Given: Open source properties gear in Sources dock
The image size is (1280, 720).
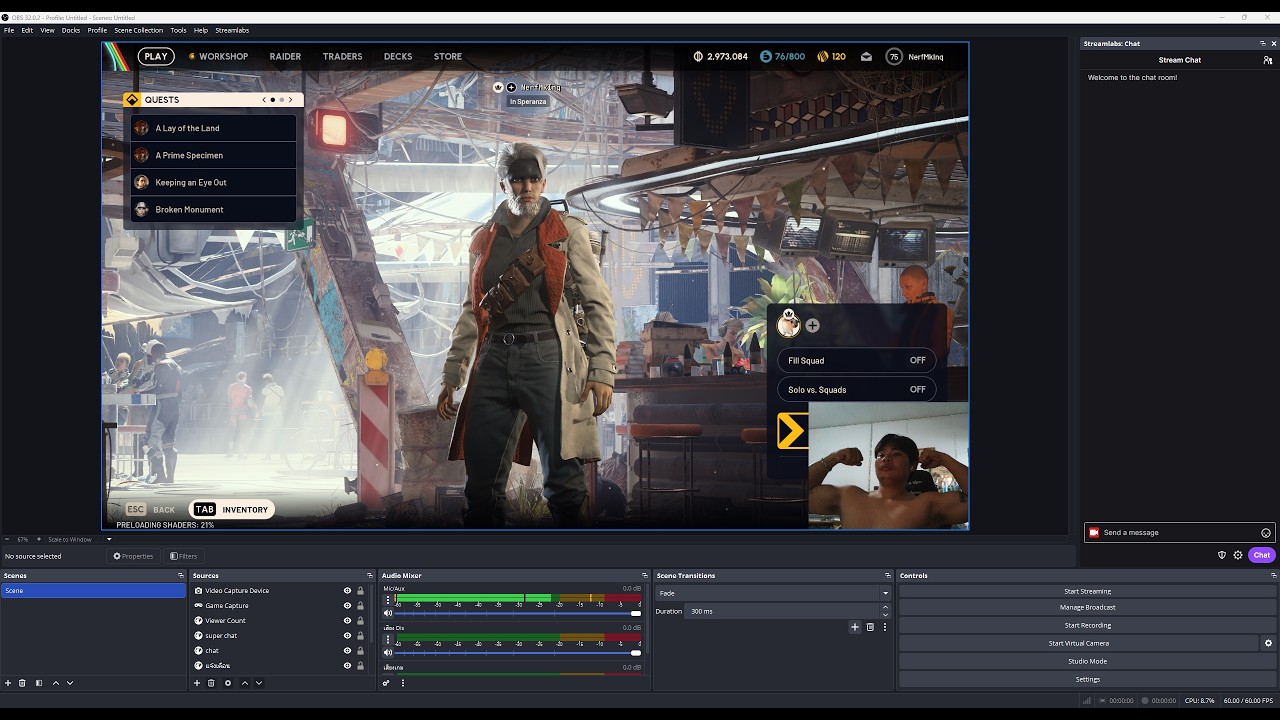Looking at the screenshot, I should pyautogui.click(x=228, y=683).
